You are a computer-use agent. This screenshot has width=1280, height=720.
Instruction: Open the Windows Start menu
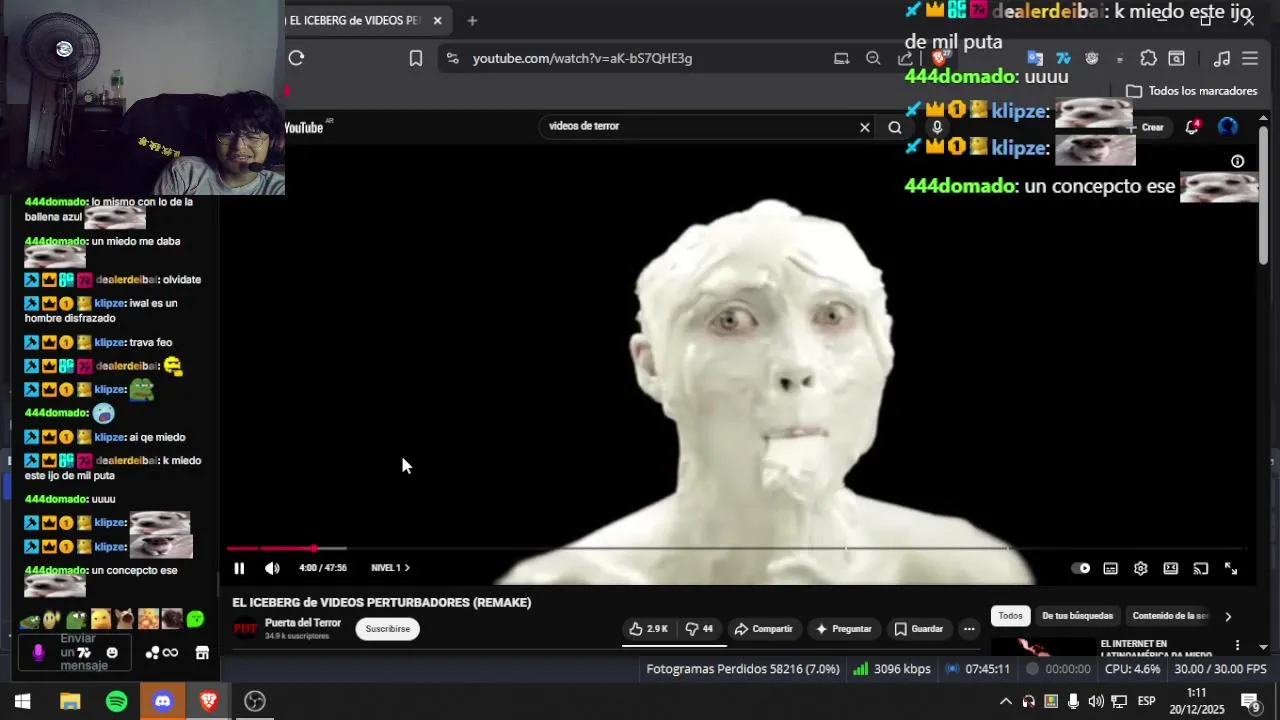(23, 701)
